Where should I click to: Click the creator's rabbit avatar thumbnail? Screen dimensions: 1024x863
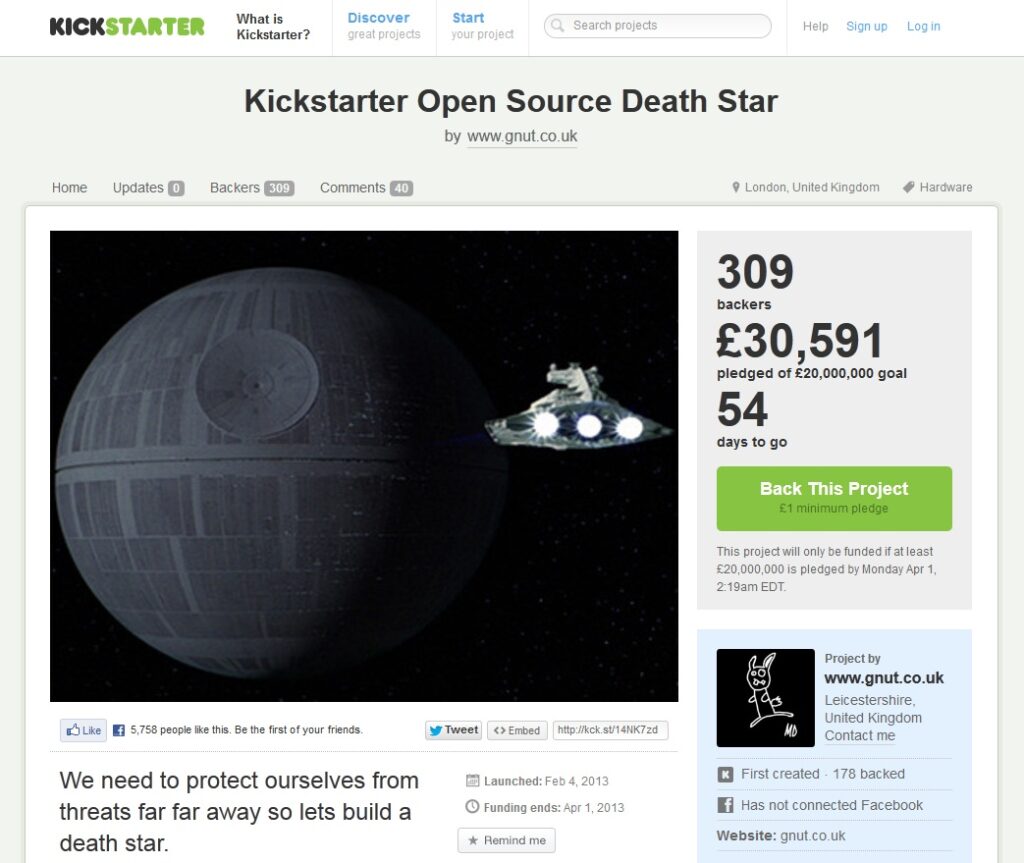coord(765,698)
